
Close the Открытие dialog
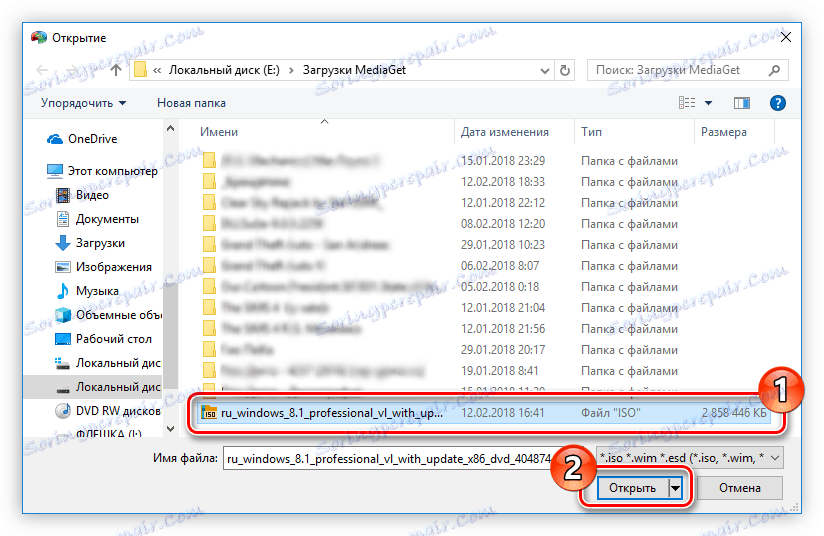point(786,37)
